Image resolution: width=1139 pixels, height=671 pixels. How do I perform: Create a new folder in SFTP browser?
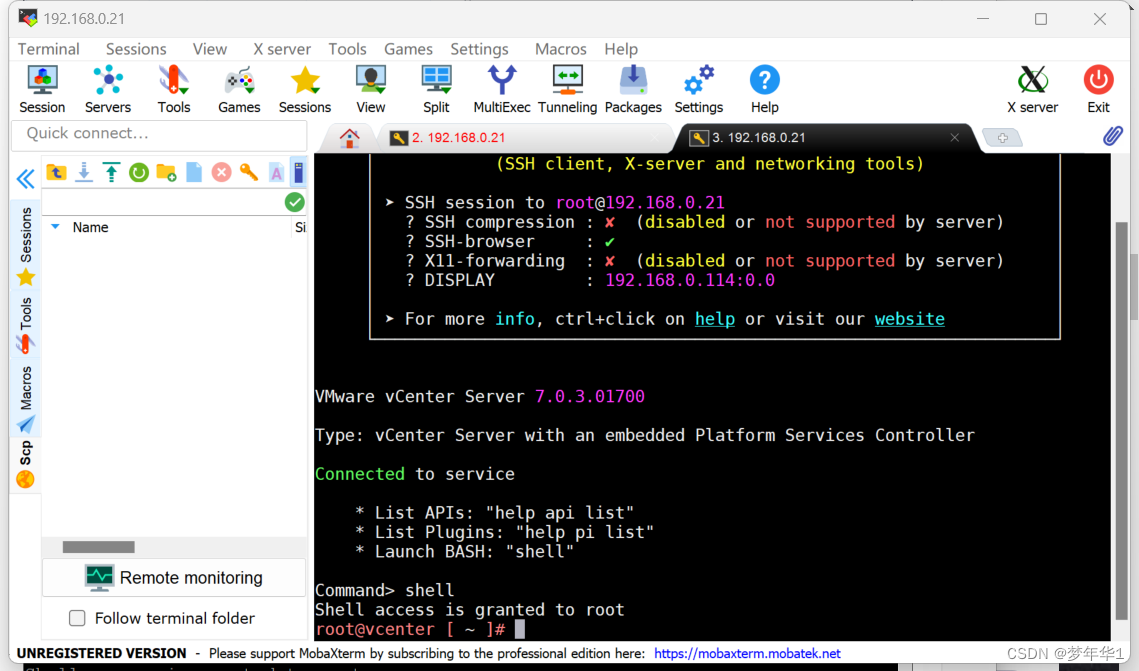(166, 172)
